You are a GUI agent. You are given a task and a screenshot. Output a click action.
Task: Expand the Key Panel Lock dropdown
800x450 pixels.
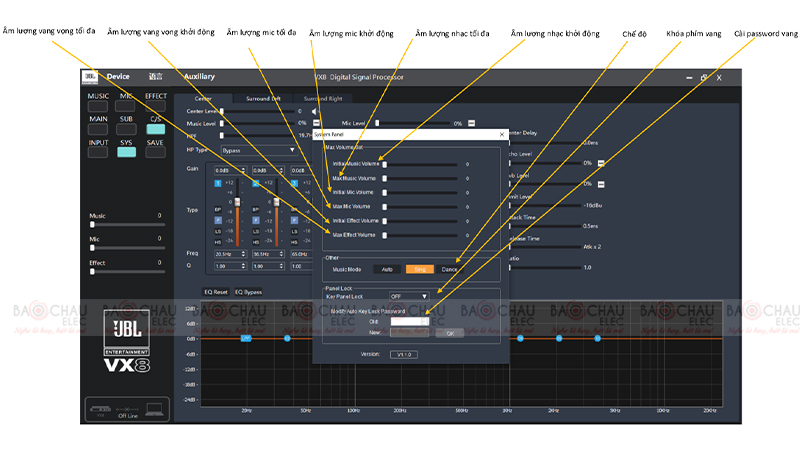[409, 296]
